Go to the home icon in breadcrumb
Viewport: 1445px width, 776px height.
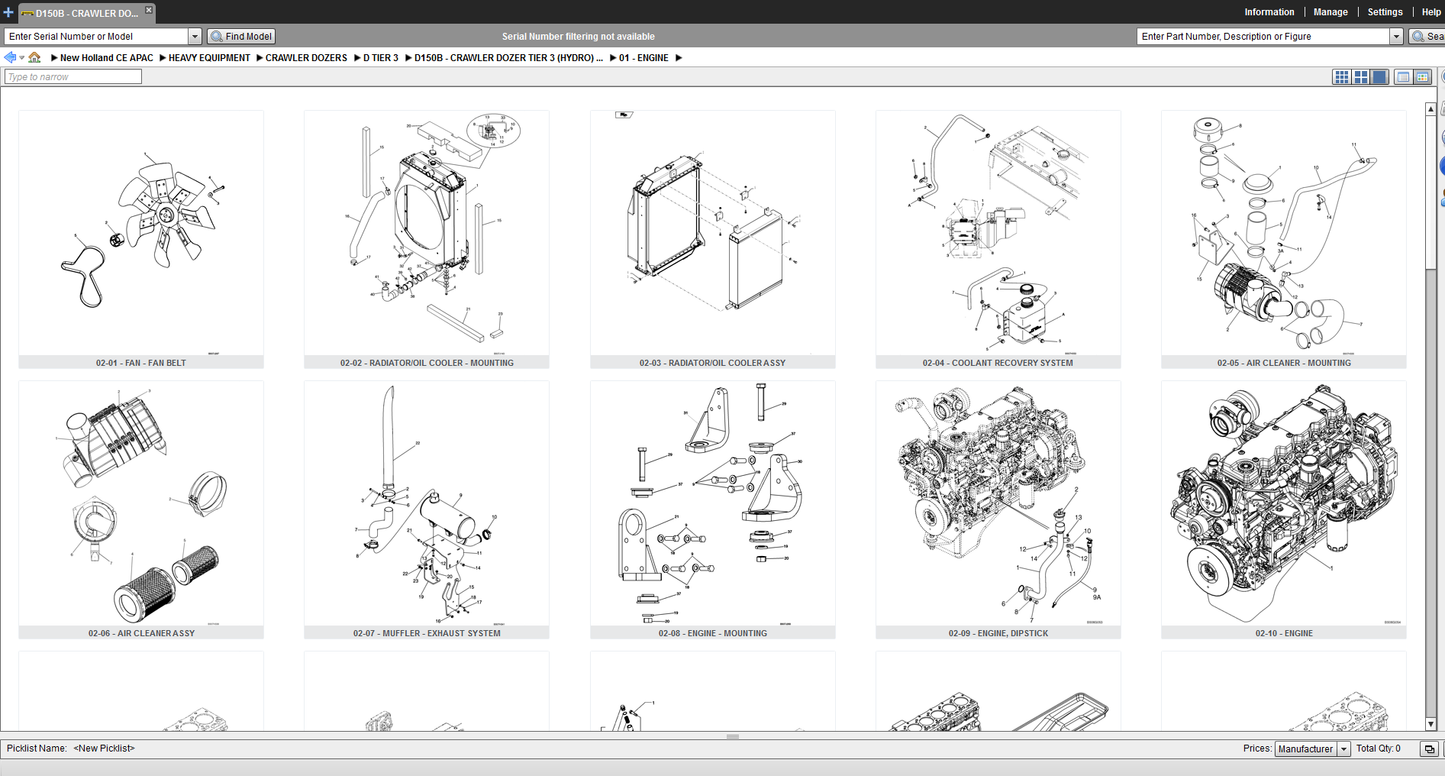point(35,58)
